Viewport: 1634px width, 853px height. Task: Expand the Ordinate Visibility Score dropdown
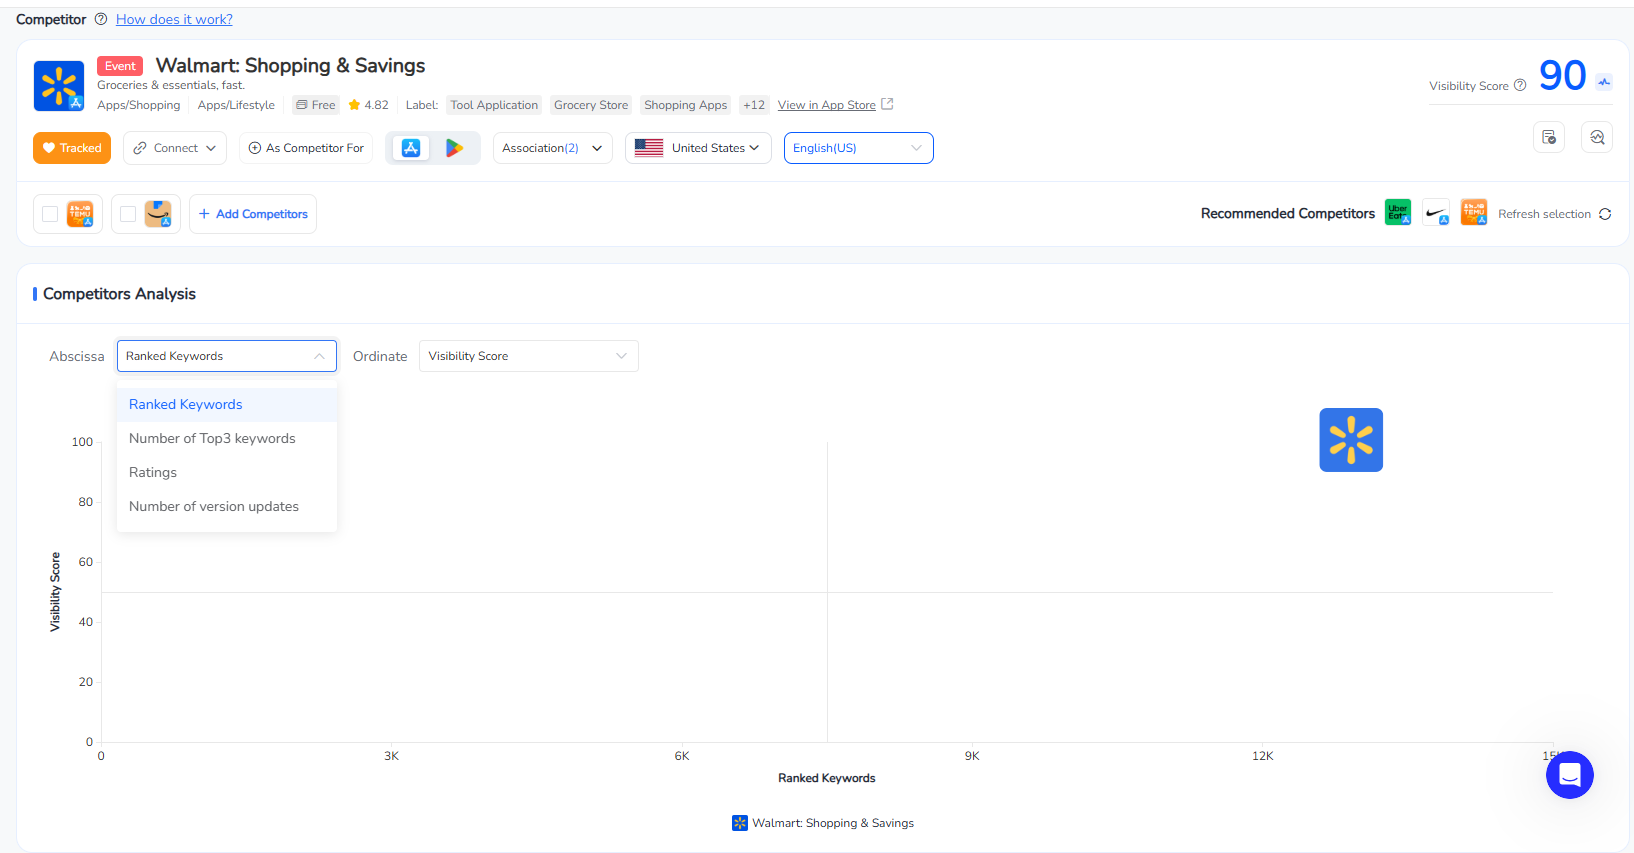(528, 356)
